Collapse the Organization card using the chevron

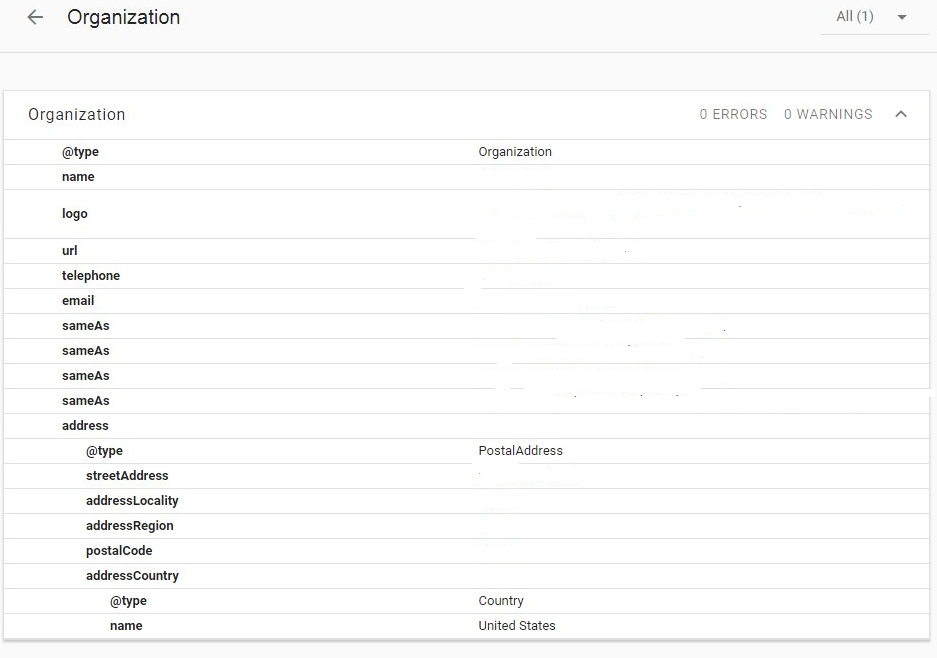901,114
